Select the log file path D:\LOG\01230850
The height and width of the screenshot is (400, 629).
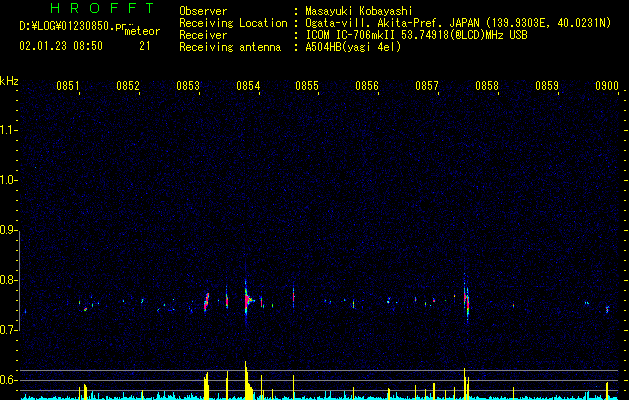click(x=72, y=26)
